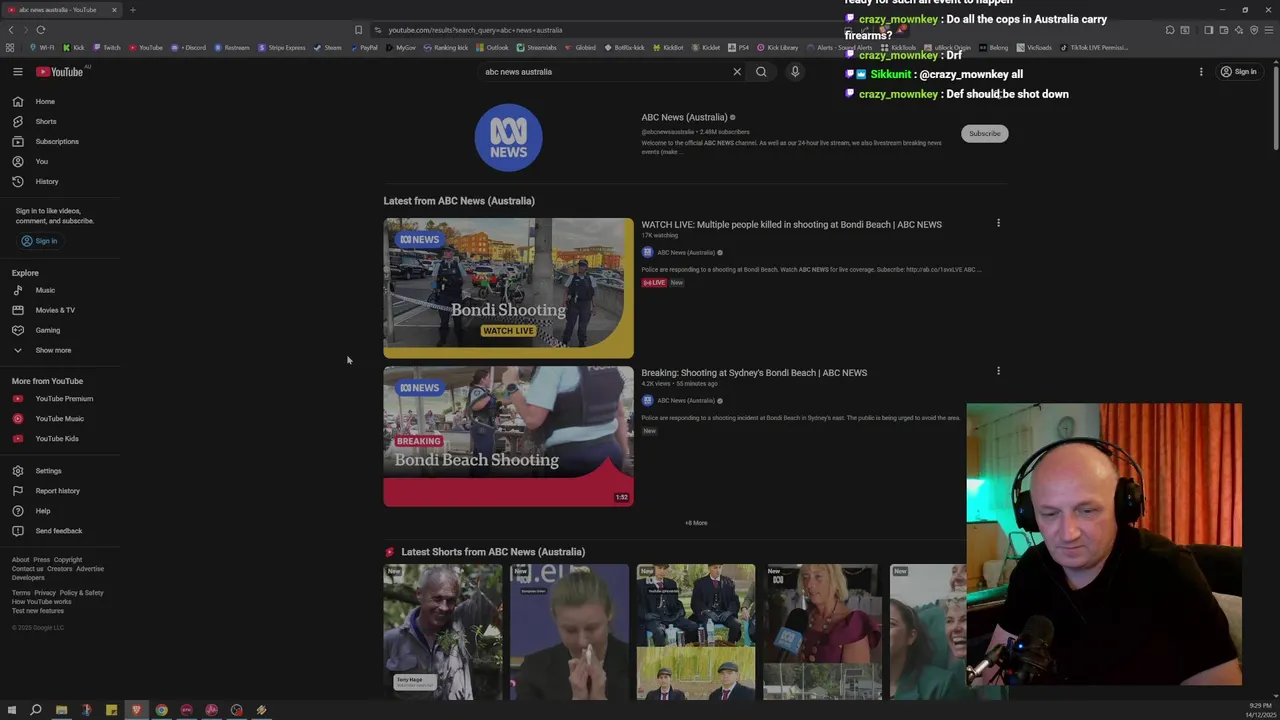Open Kick bookmark
The image size is (1280, 720).
point(74,47)
